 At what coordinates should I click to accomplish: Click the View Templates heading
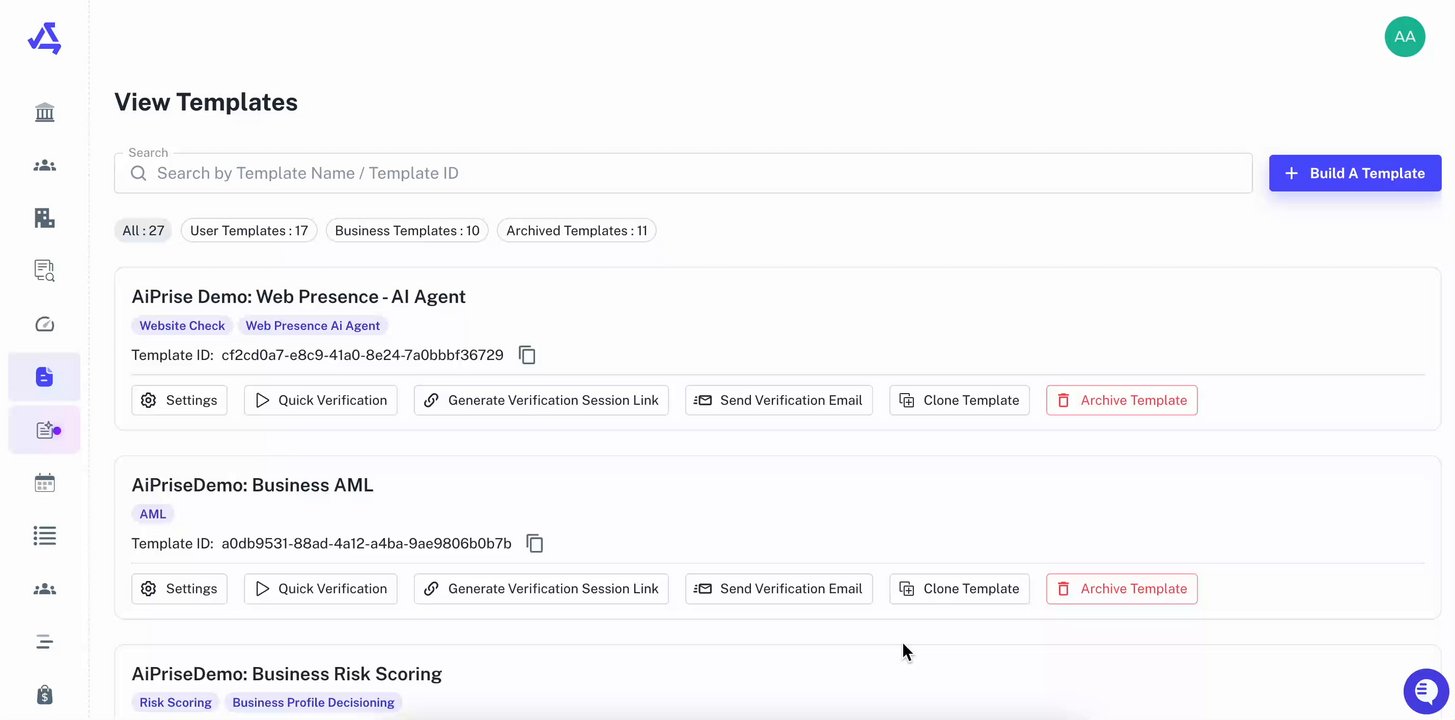click(x=206, y=102)
